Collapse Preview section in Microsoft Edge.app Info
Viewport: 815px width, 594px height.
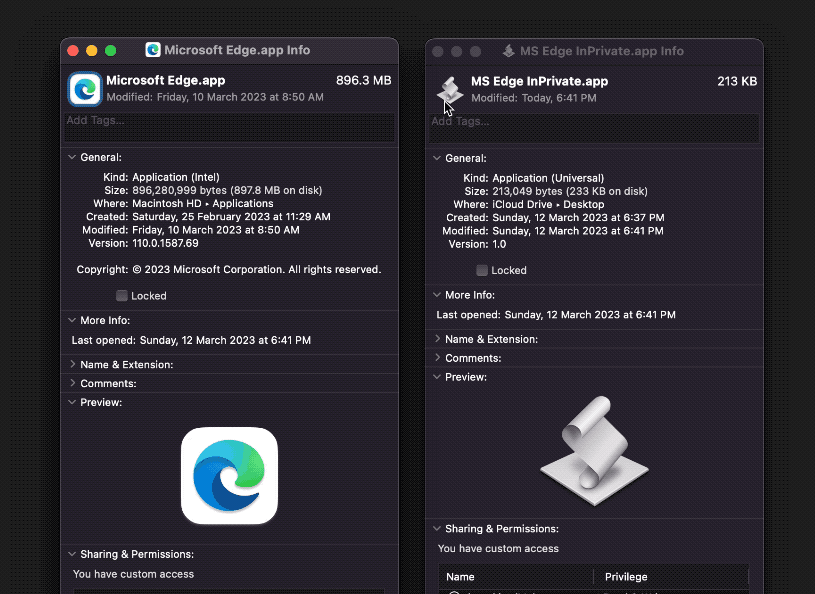[x=72, y=402]
